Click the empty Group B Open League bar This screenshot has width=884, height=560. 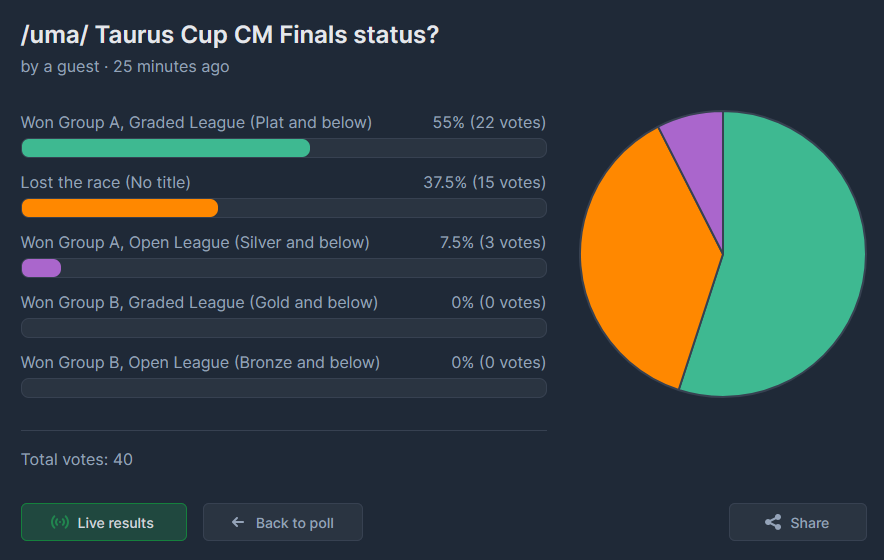284,388
